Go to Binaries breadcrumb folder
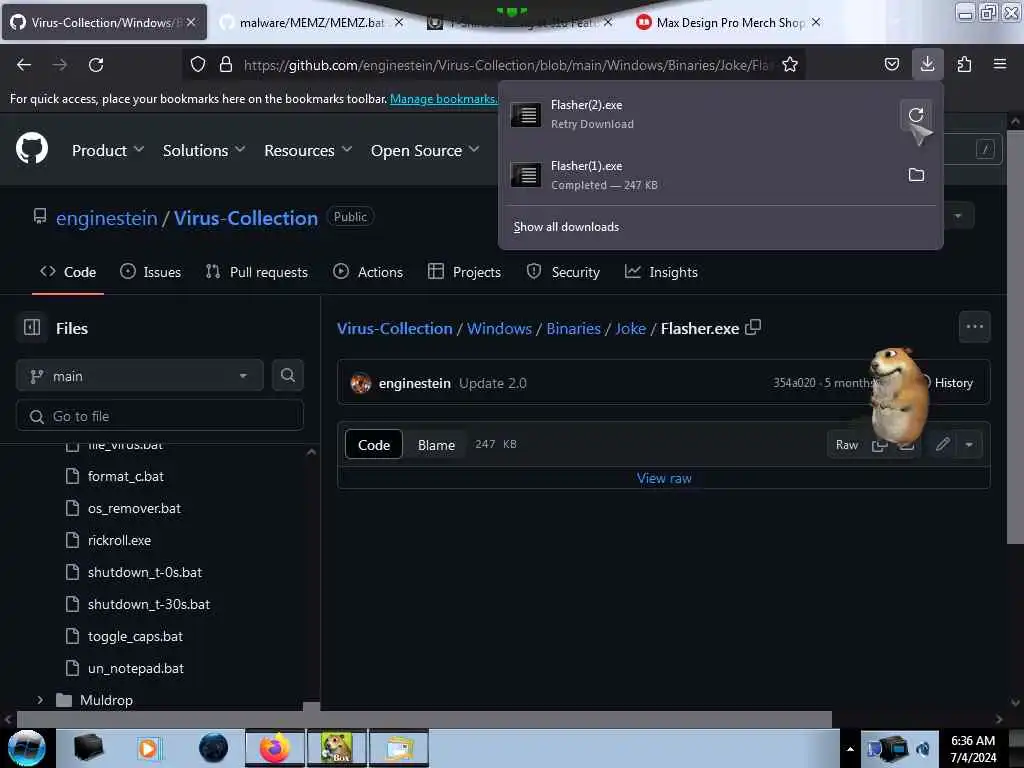 [573, 328]
